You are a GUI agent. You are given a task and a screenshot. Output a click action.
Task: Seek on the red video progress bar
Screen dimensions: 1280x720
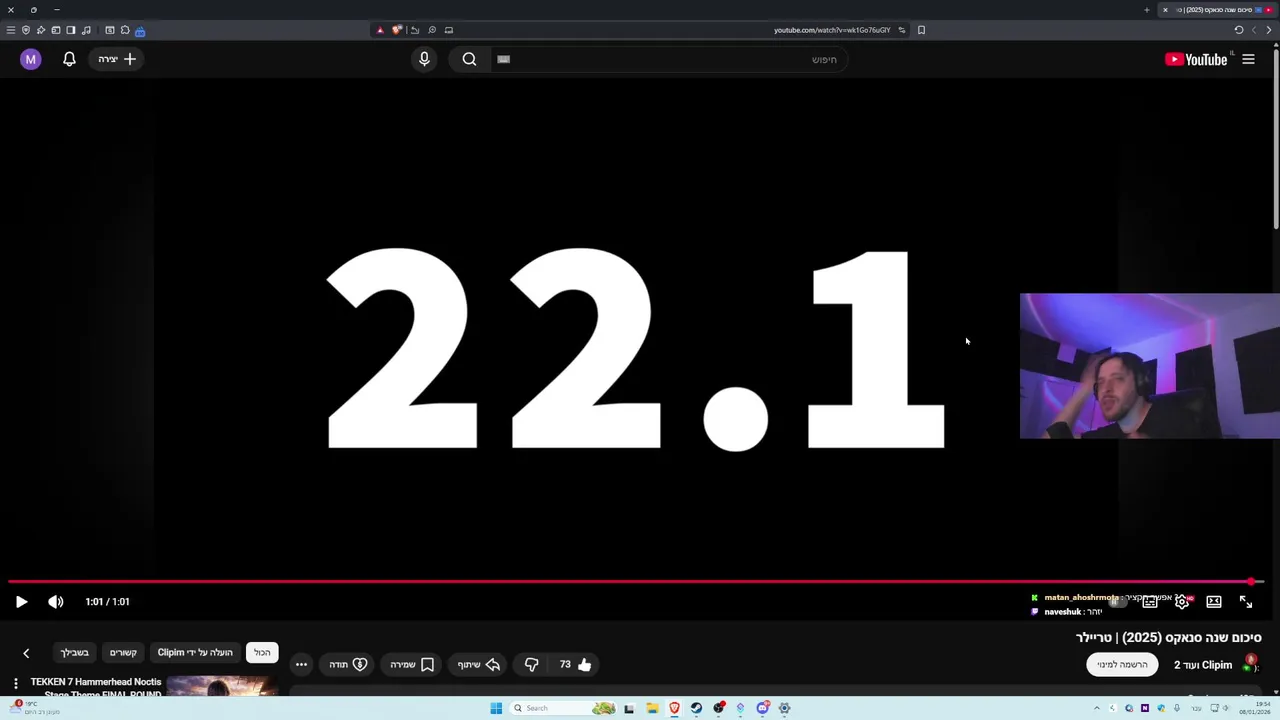pyautogui.click(x=636, y=581)
